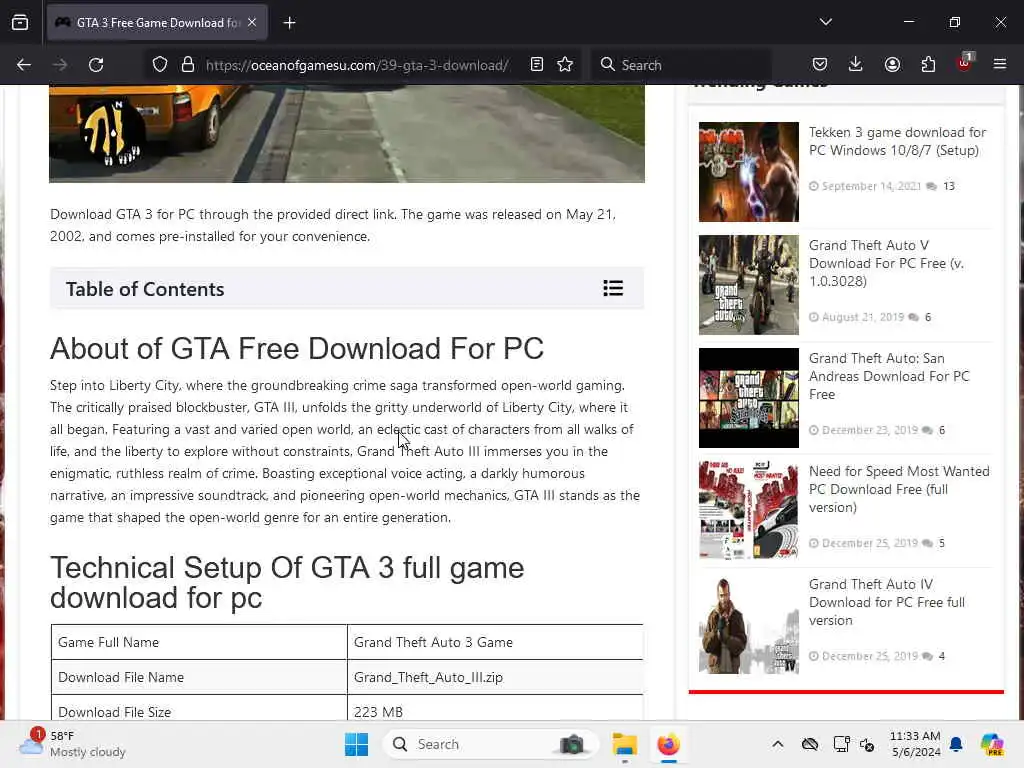Show hidden system tray icons
1024x768 pixels.
click(777, 744)
